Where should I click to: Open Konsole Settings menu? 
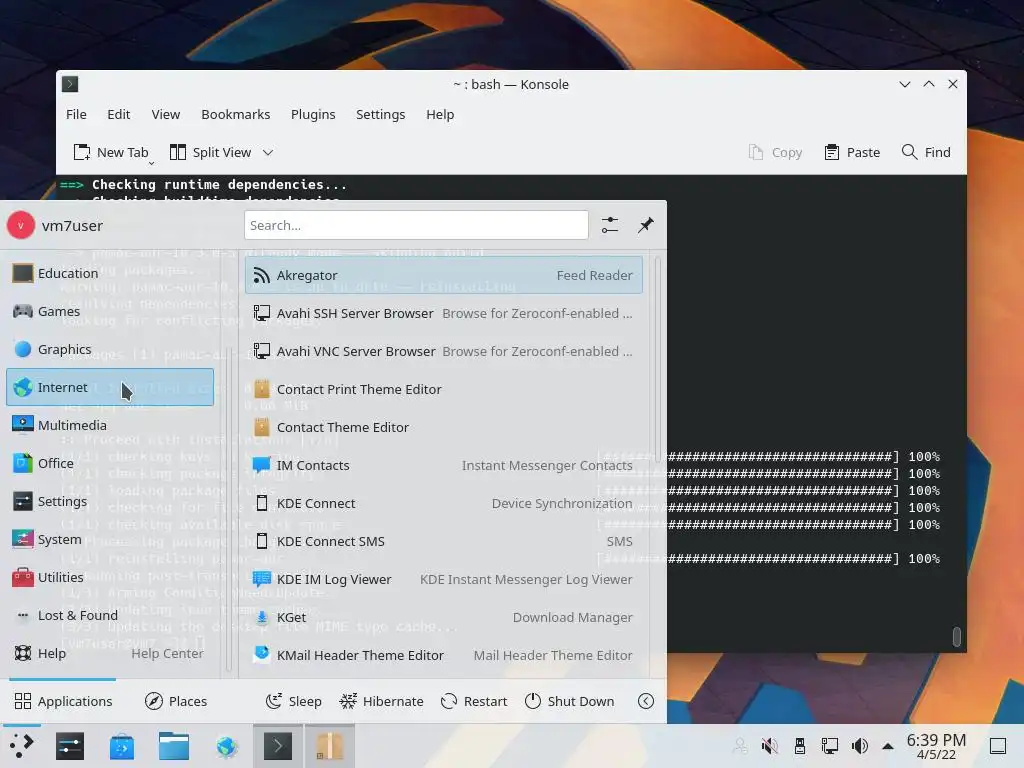click(x=381, y=114)
